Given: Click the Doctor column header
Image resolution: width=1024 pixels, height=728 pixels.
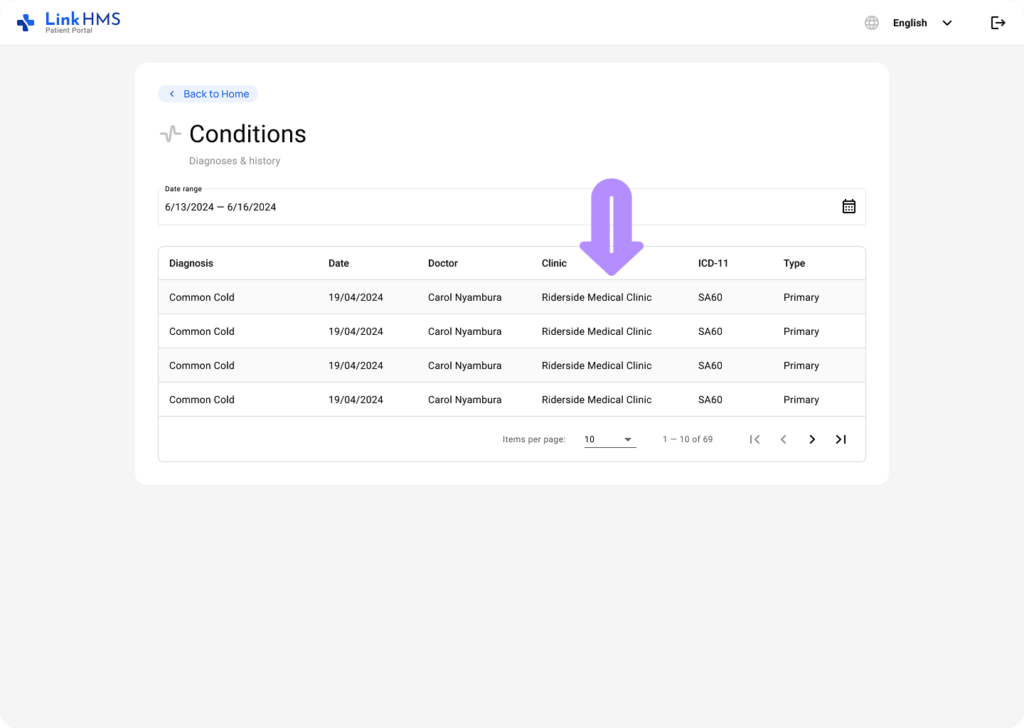Looking at the screenshot, I should 443,263.
